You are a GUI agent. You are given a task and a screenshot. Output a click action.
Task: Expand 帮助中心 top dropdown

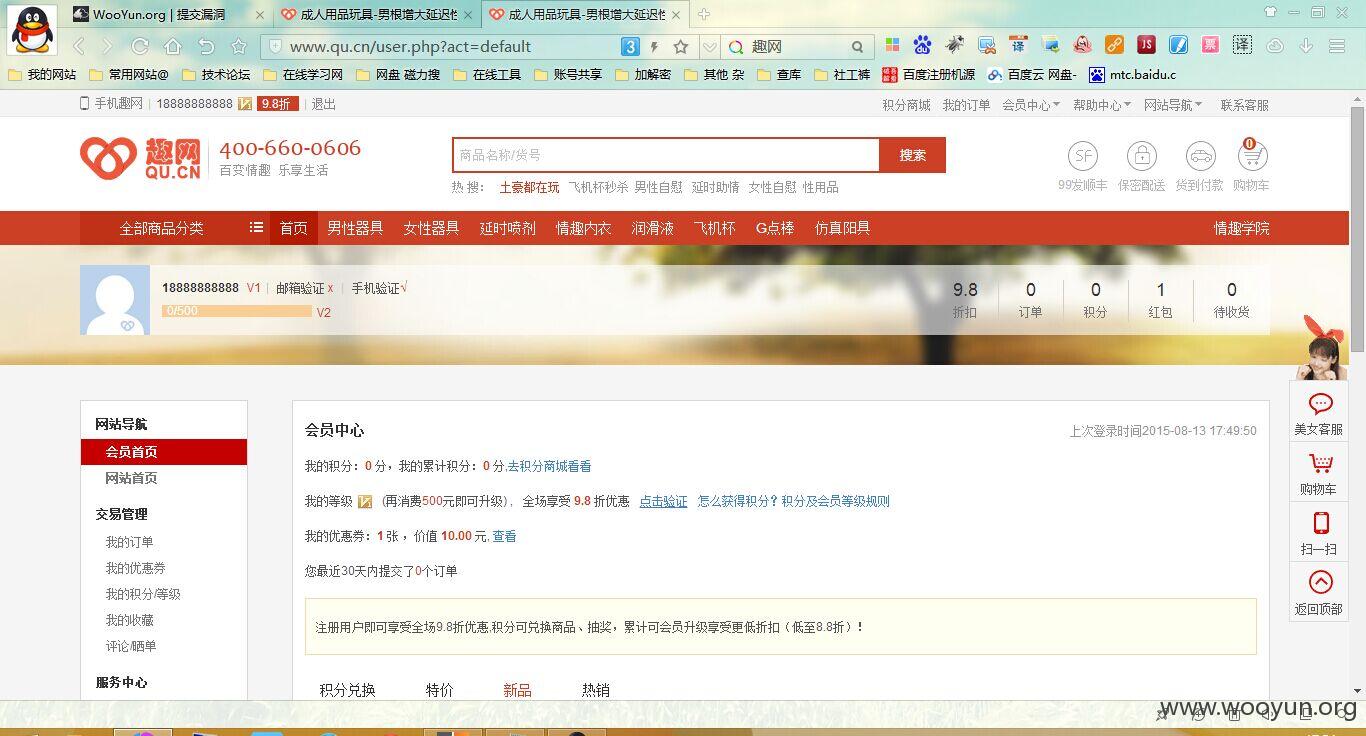click(x=1102, y=105)
